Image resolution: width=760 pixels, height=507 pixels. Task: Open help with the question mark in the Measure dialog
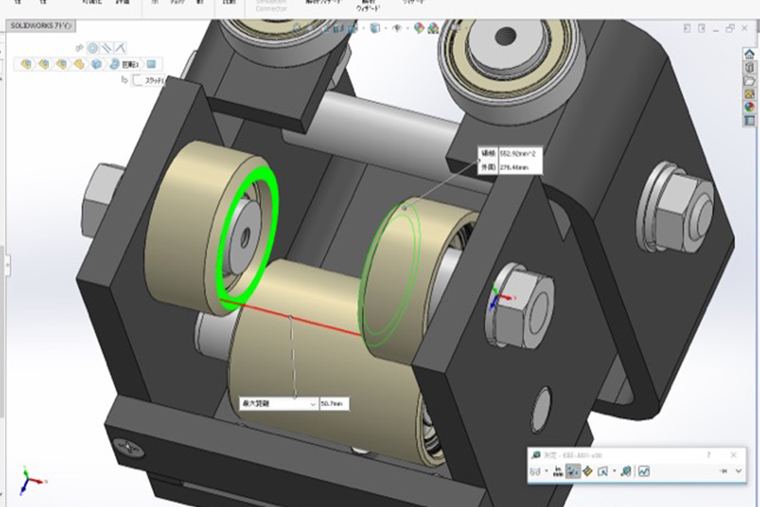point(709,455)
